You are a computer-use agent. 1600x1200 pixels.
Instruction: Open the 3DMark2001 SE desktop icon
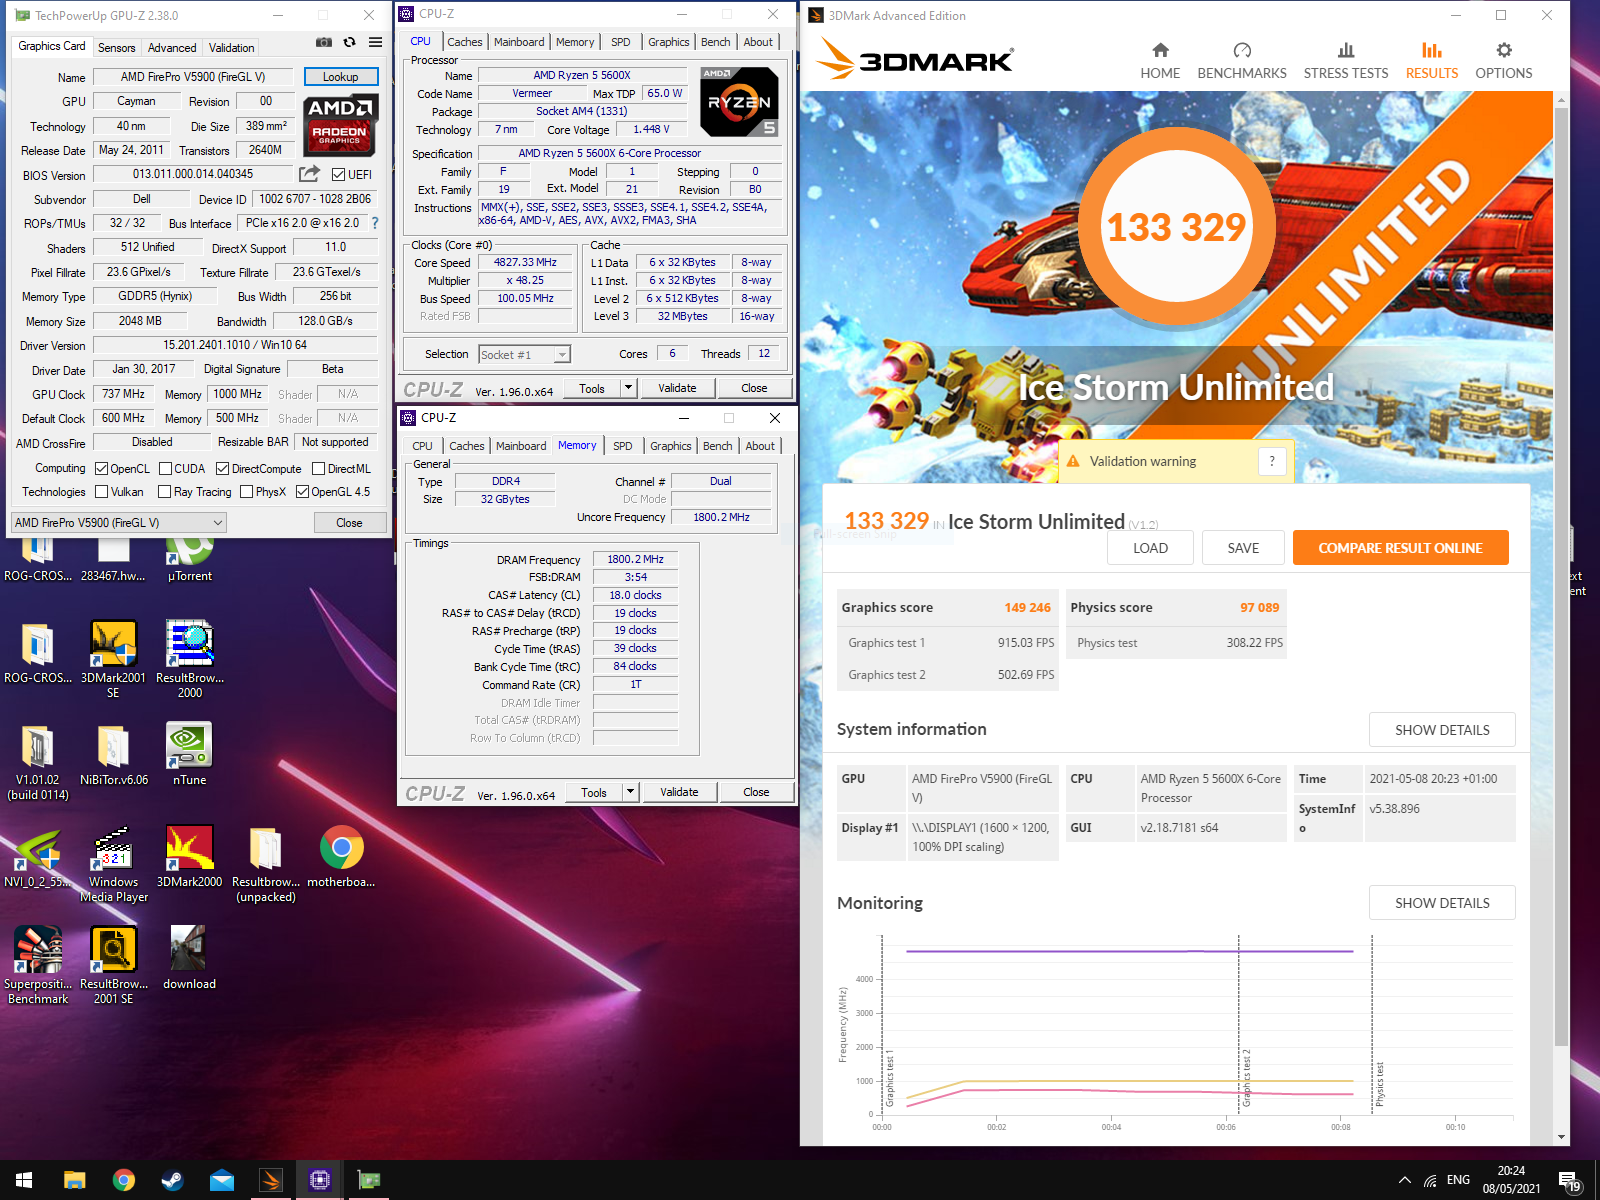click(113, 660)
